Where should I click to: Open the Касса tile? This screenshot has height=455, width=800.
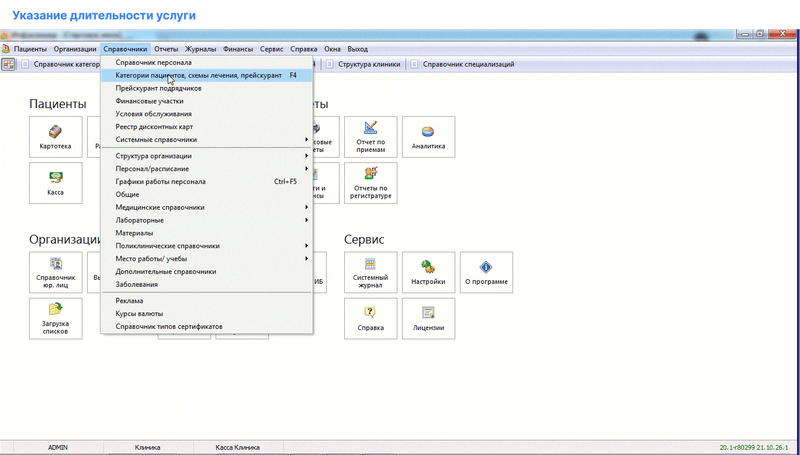[56, 183]
